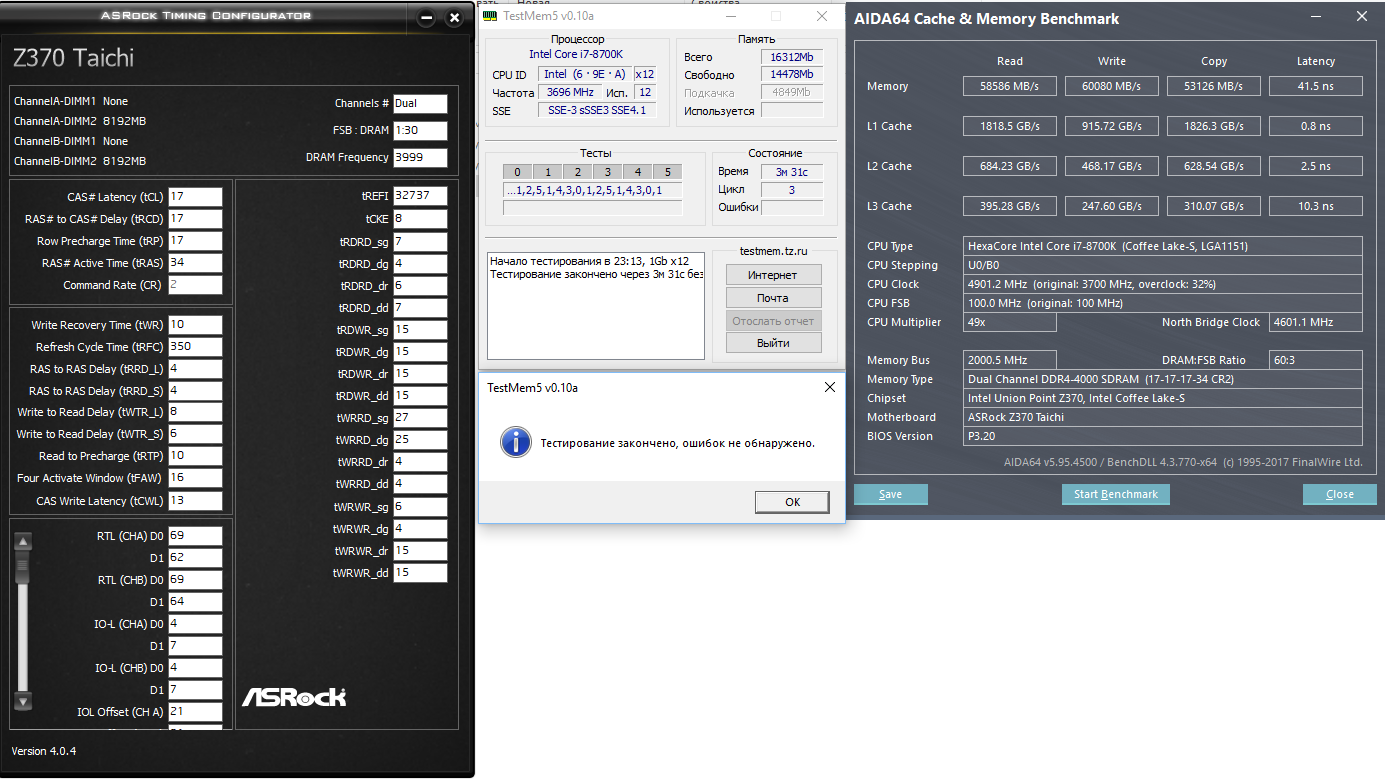Viewport: 1385px width, 781px height.
Task: Click the L1 Cache Copy value 1826.3 GB/s
Action: coord(1213,126)
